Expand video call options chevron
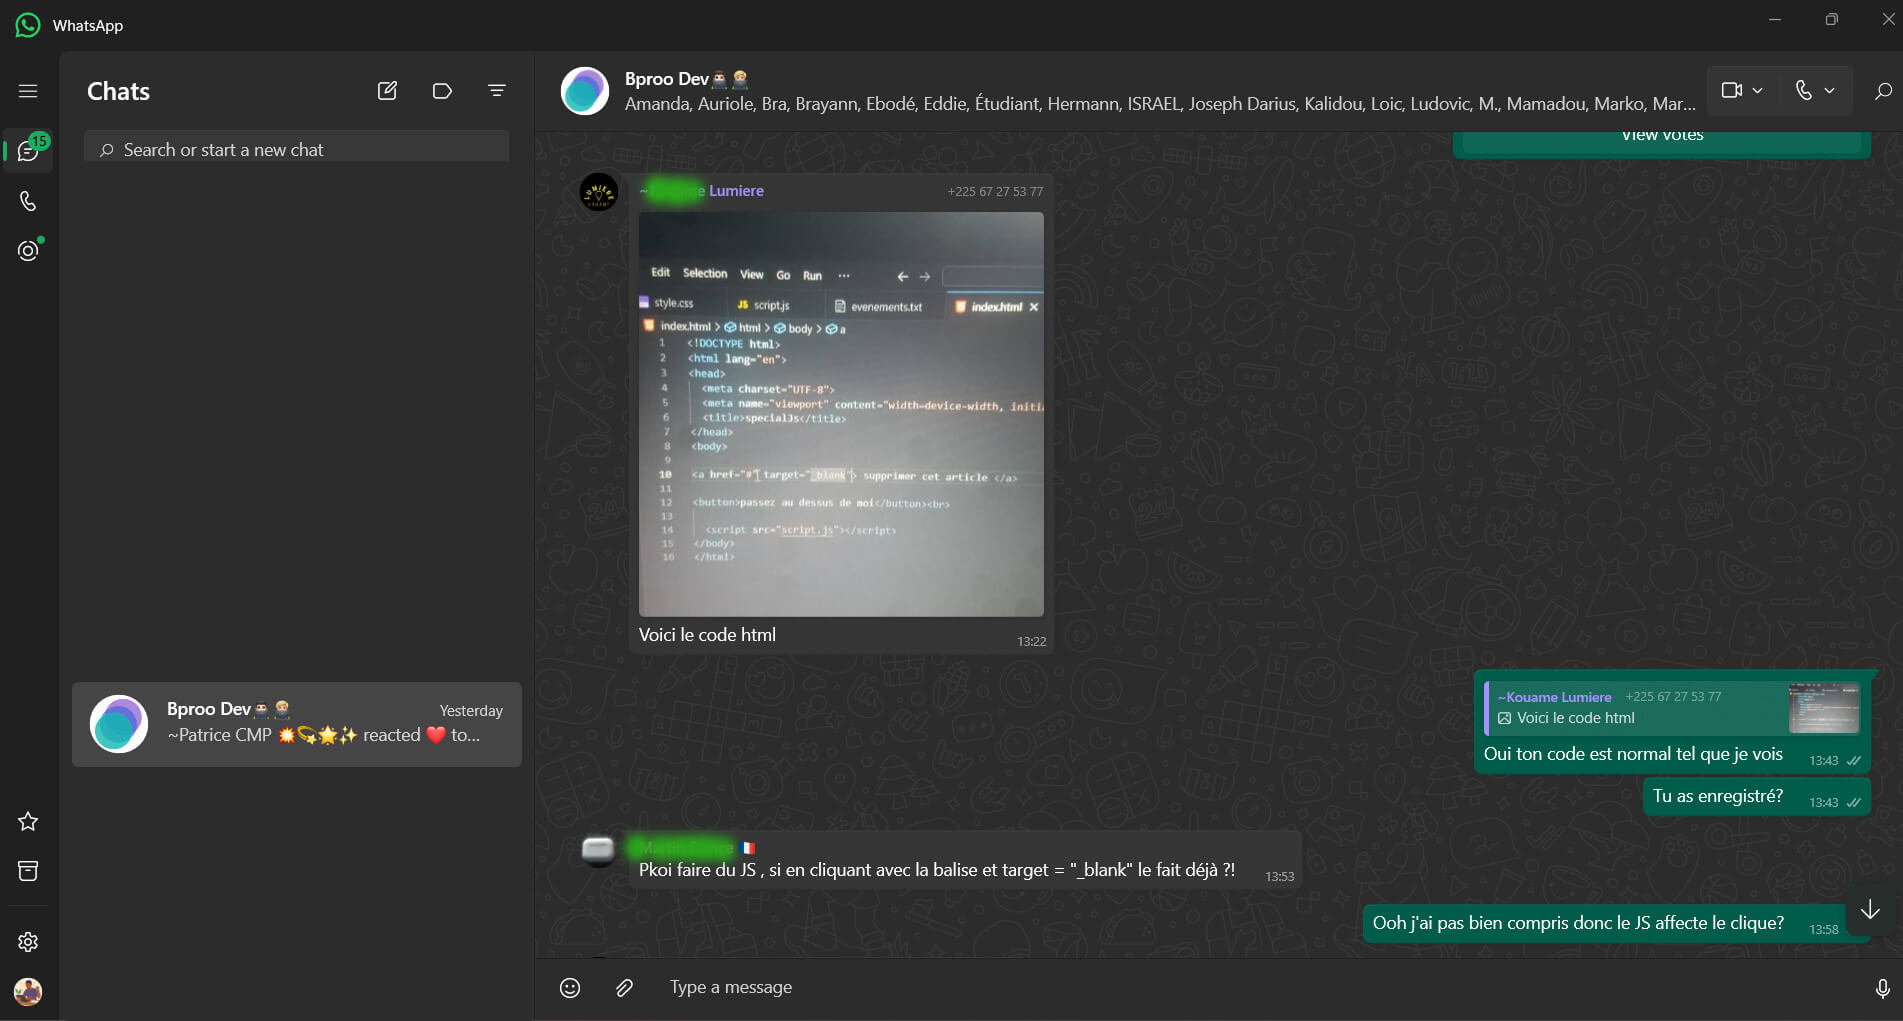 click(1758, 91)
